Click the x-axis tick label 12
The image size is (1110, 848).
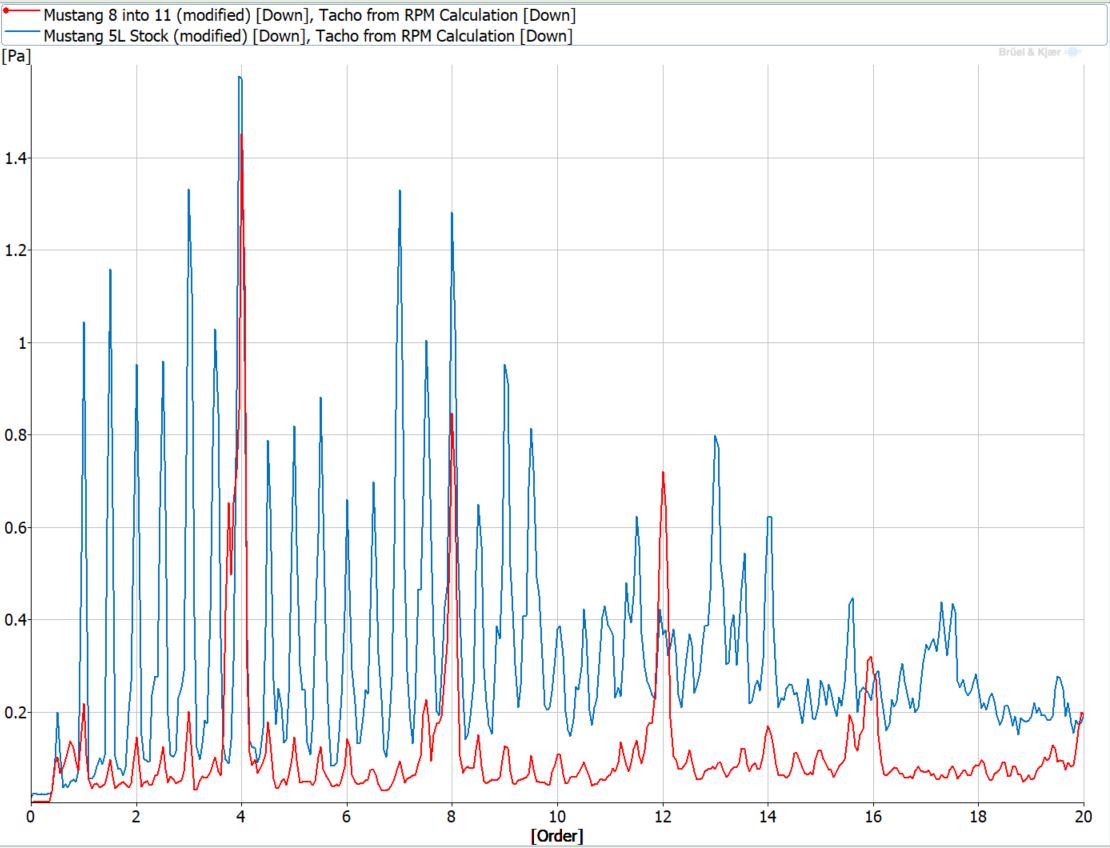coord(663,816)
